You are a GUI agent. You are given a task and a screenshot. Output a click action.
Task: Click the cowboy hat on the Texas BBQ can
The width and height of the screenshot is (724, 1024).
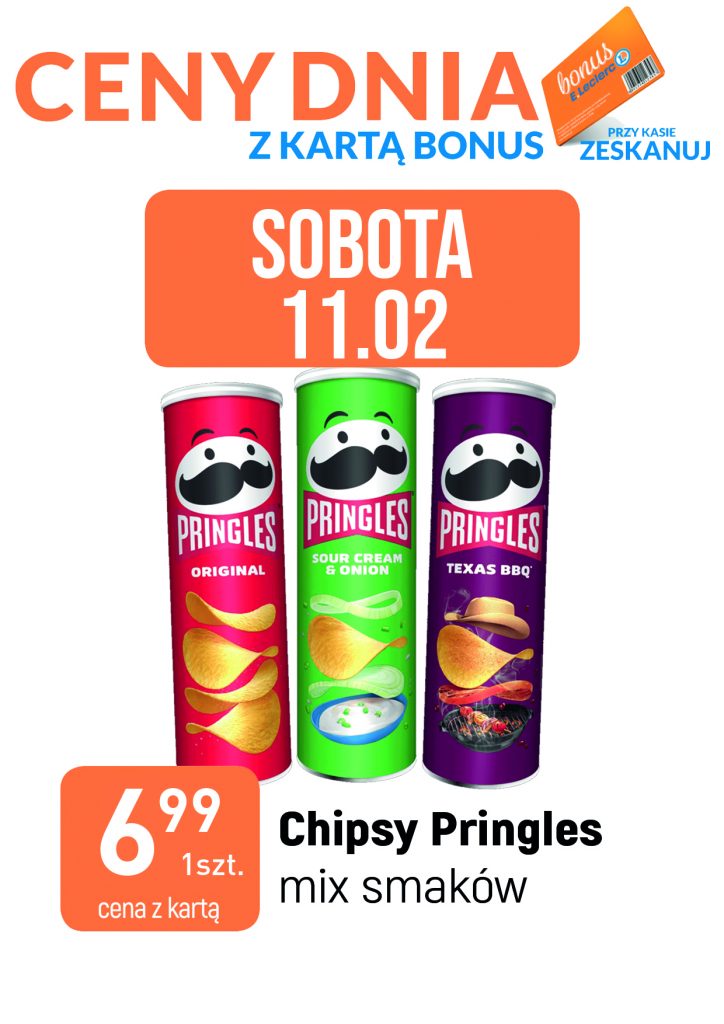(487, 617)
